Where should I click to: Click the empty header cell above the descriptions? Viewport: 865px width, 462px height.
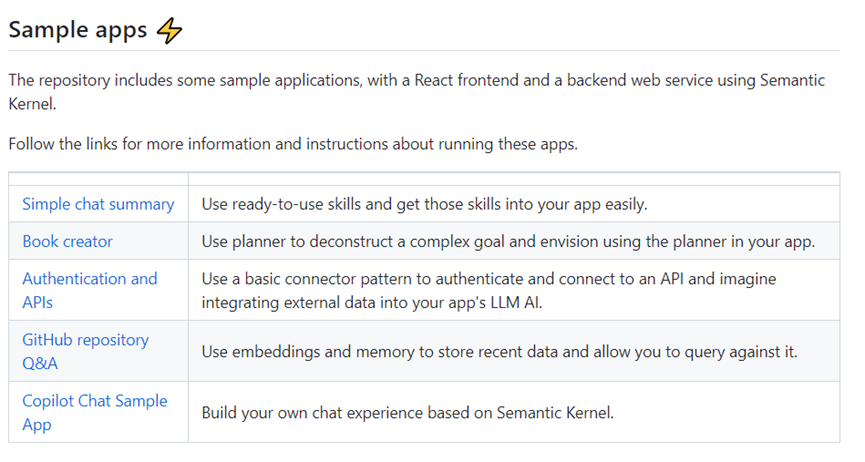pos(514,179)
